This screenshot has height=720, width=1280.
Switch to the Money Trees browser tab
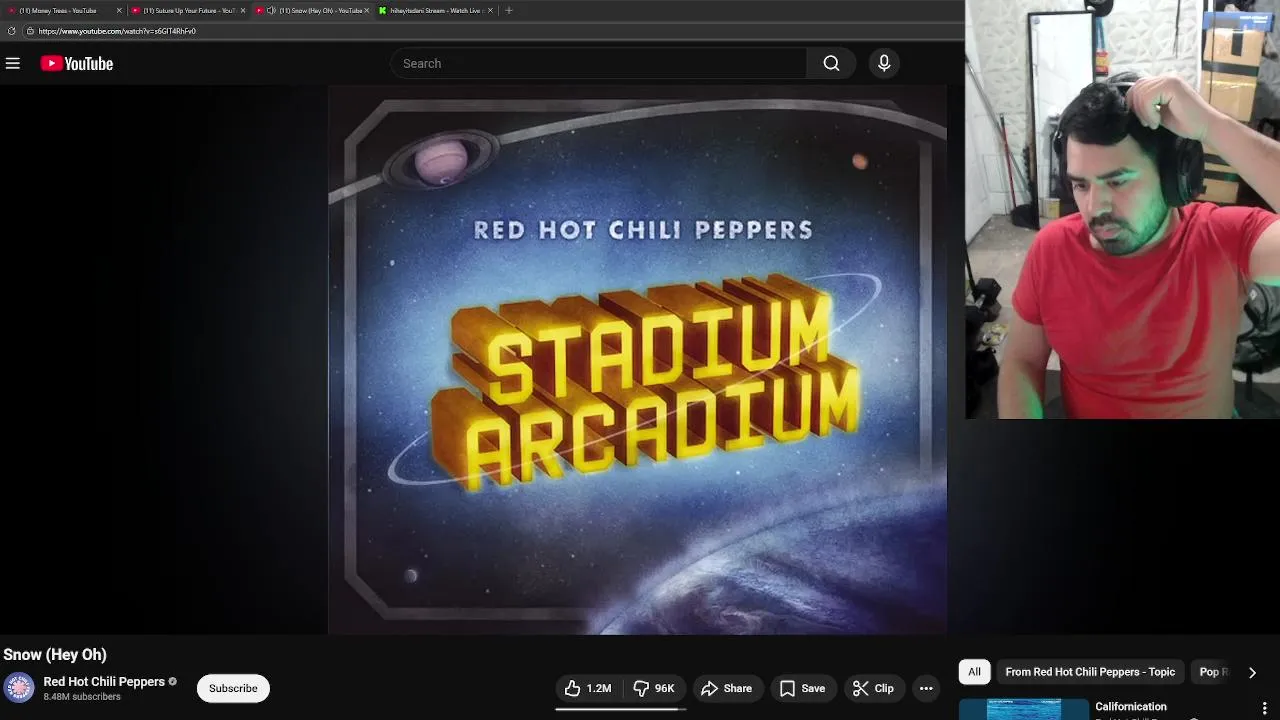(x=60, y=10)
